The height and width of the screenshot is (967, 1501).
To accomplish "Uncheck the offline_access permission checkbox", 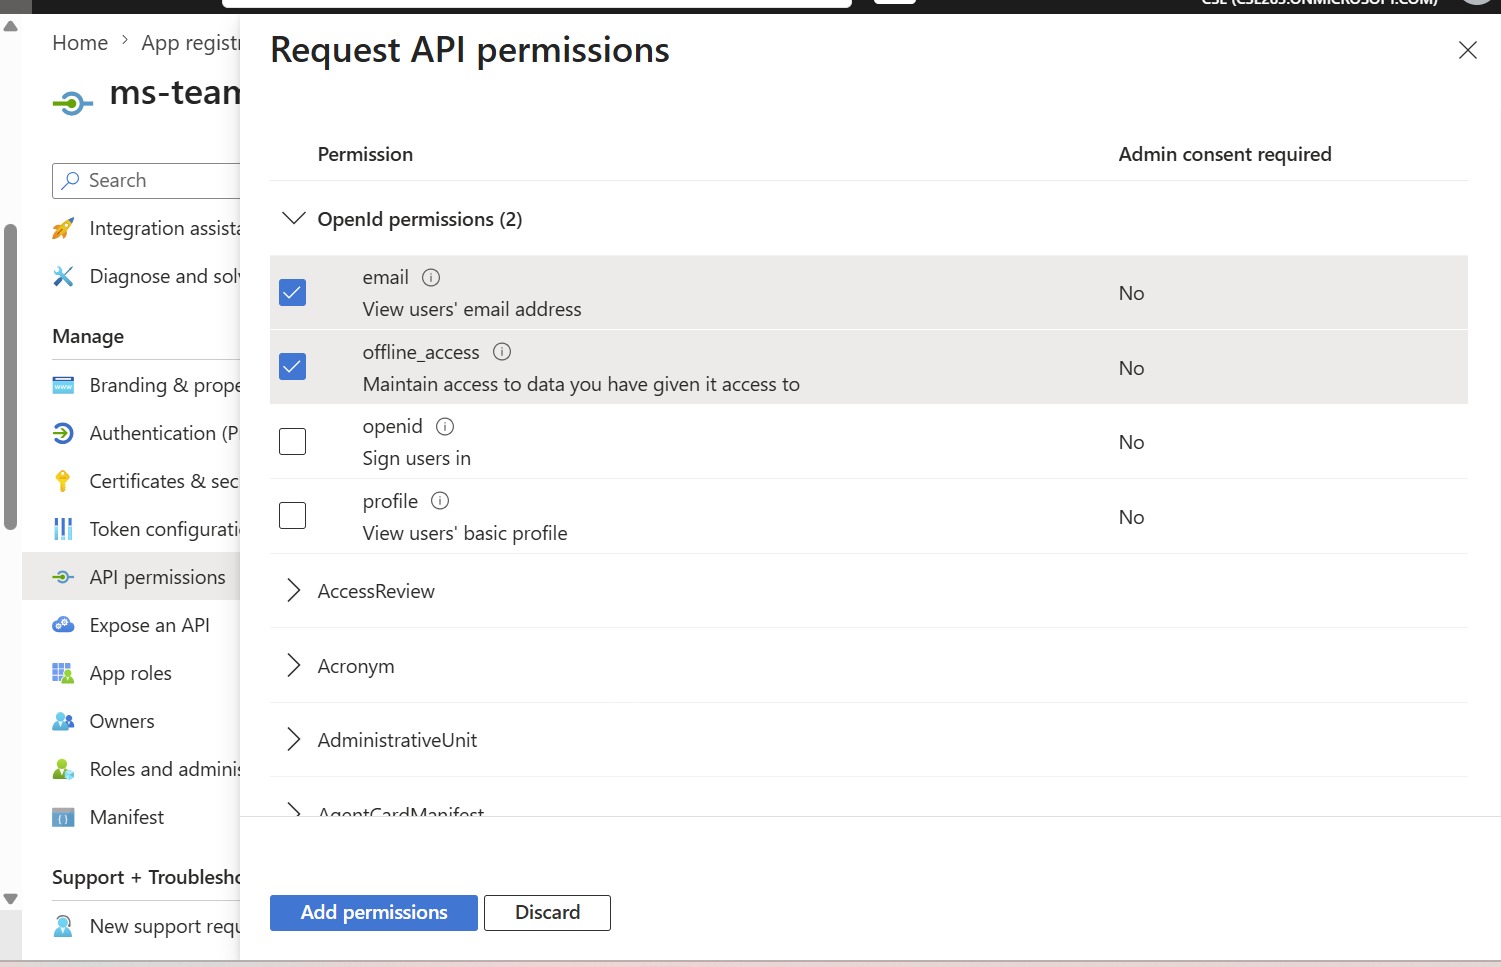I will coord(292,366).
